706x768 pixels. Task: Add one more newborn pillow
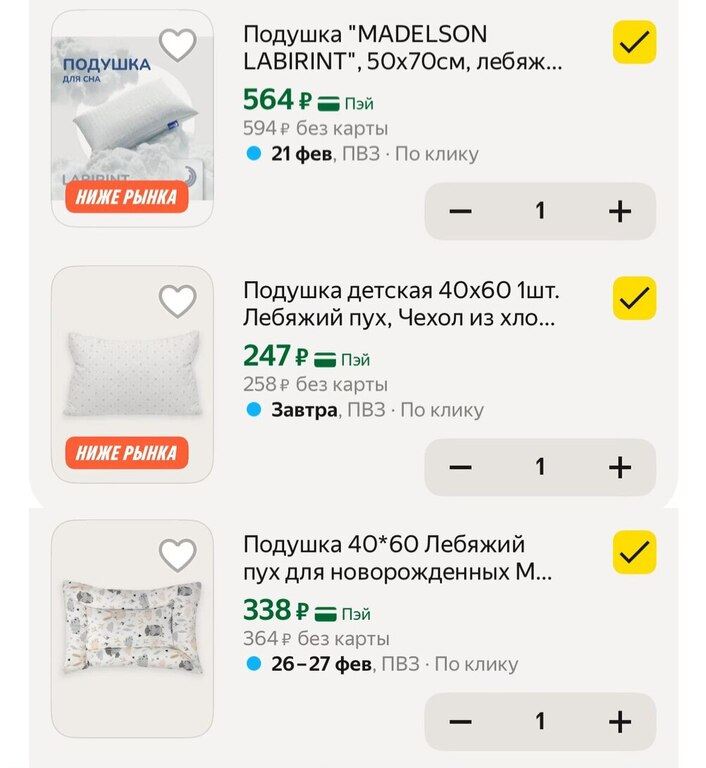click(620, 722)
